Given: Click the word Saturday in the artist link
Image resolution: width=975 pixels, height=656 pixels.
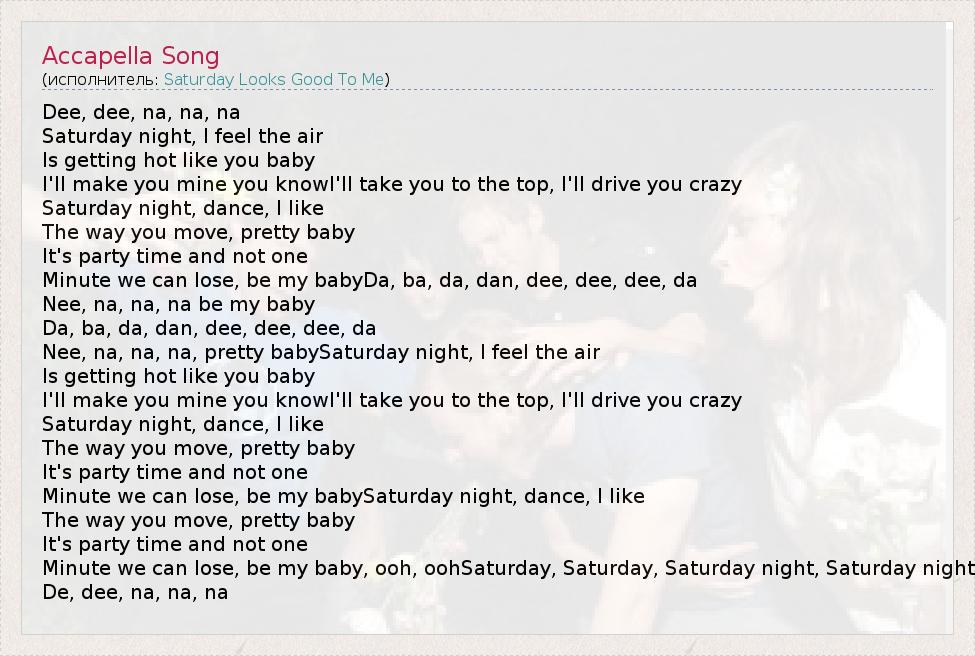Looking at the screenshot, I should pos(199,79).
